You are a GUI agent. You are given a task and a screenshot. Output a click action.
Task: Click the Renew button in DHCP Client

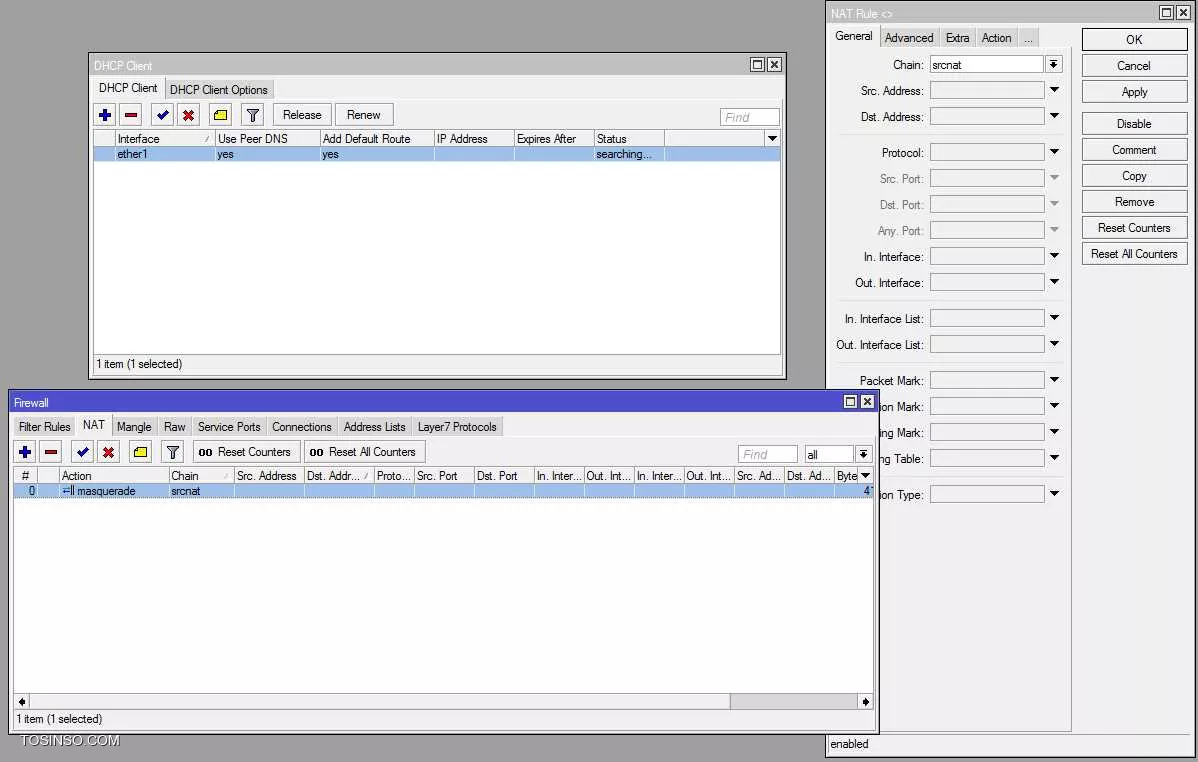pos(364,115)
